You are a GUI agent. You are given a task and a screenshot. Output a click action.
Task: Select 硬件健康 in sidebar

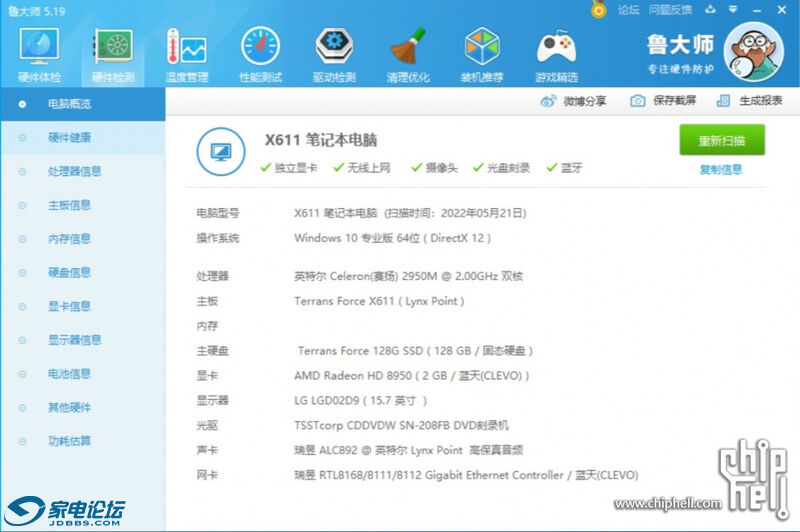coord(83,138)
